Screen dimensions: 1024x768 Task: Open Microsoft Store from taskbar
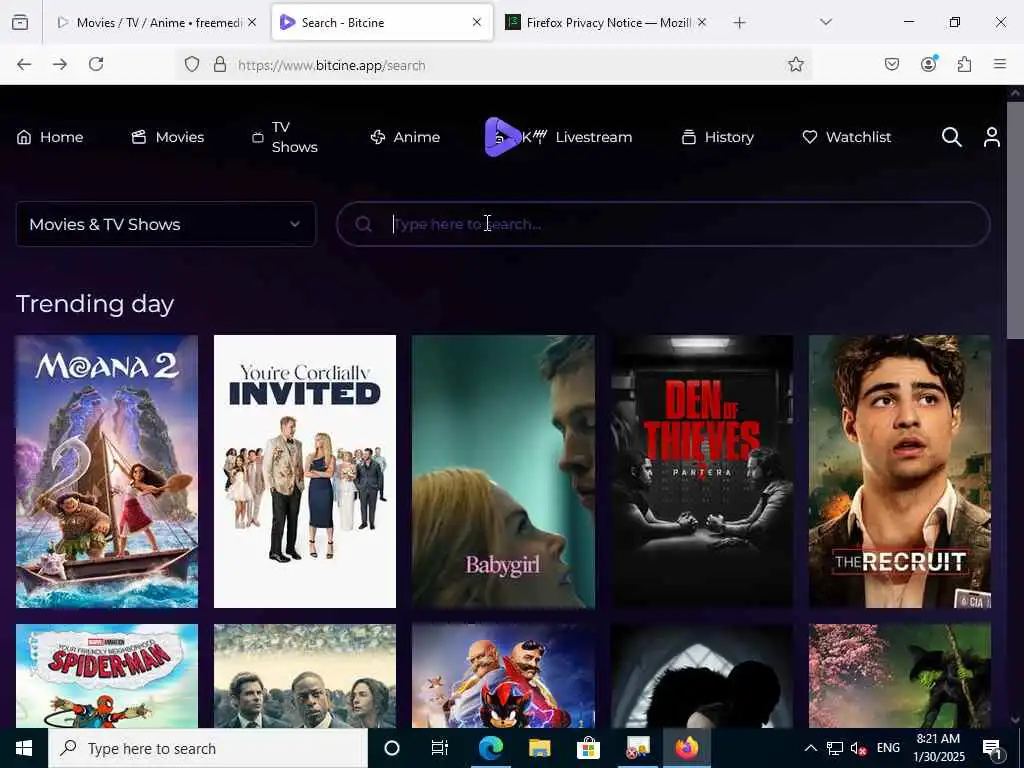pyautogui.click(x=588, y=748)
